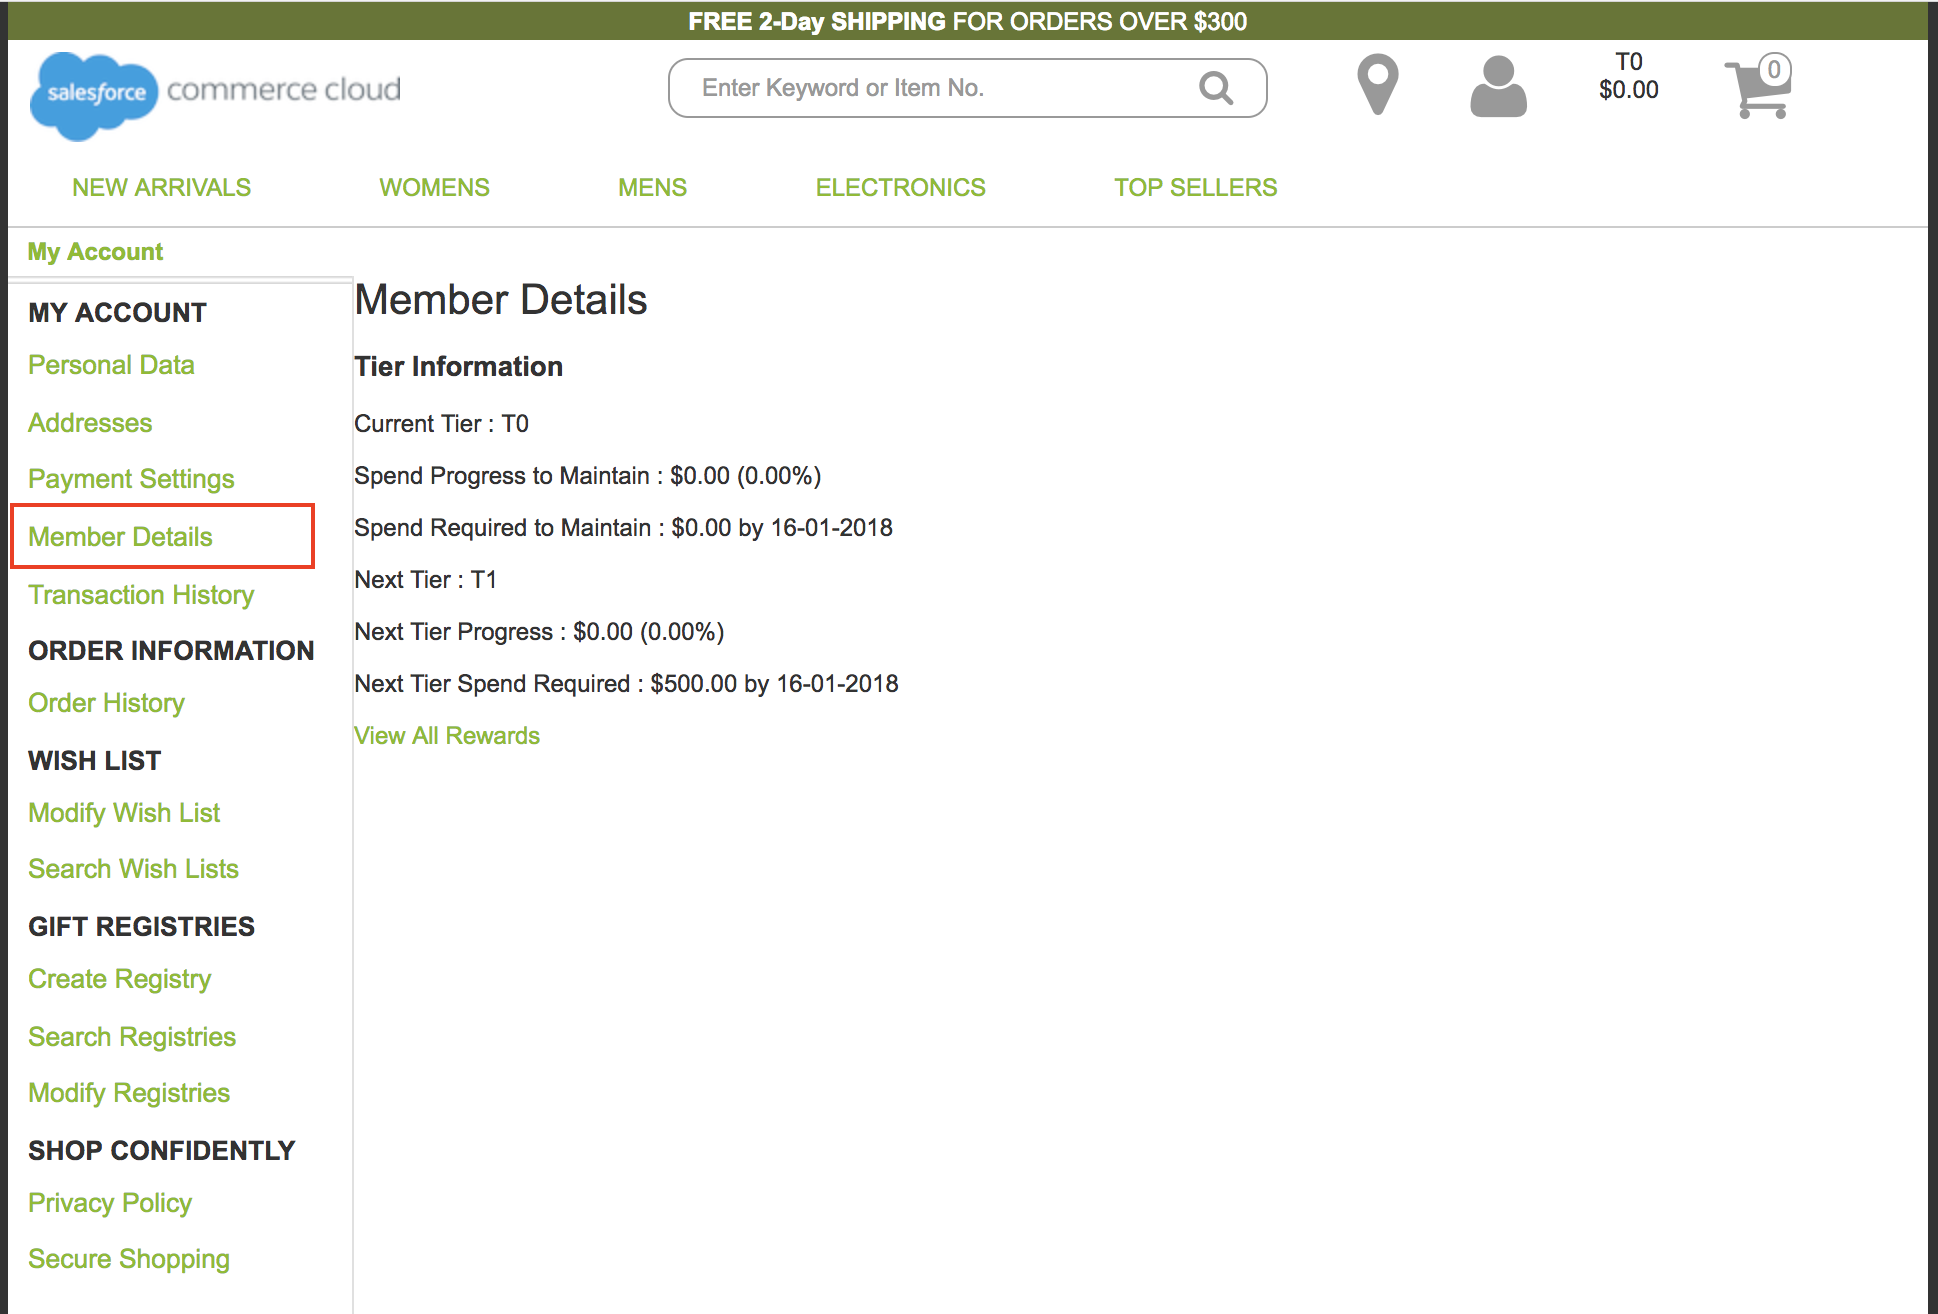
Task: Open the Womens menu
Action: point(434,187)
